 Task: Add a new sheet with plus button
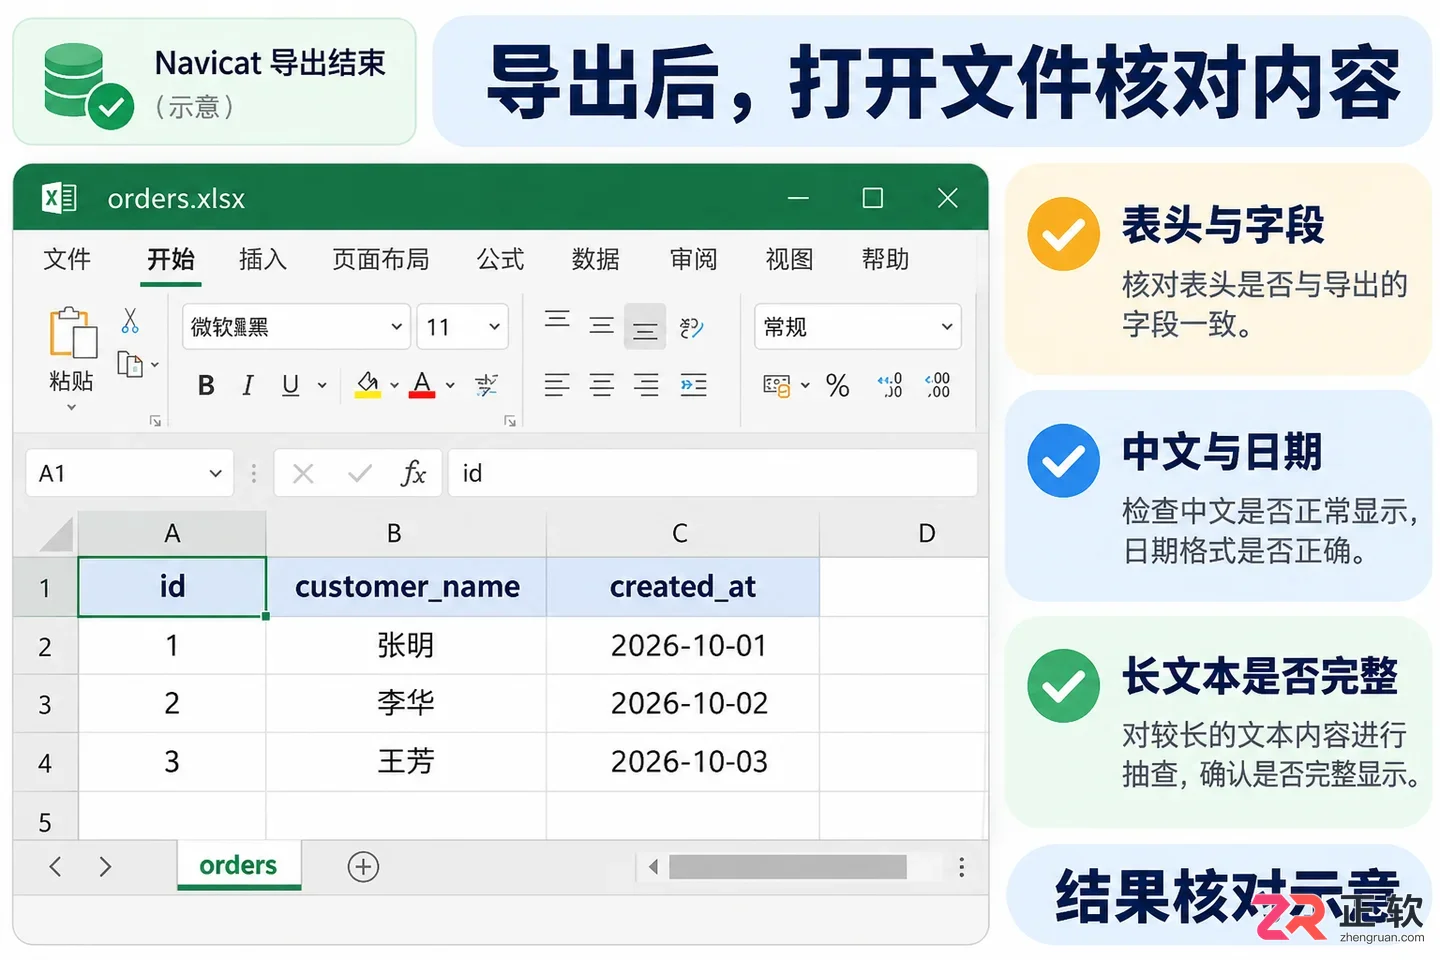point(363,867)
